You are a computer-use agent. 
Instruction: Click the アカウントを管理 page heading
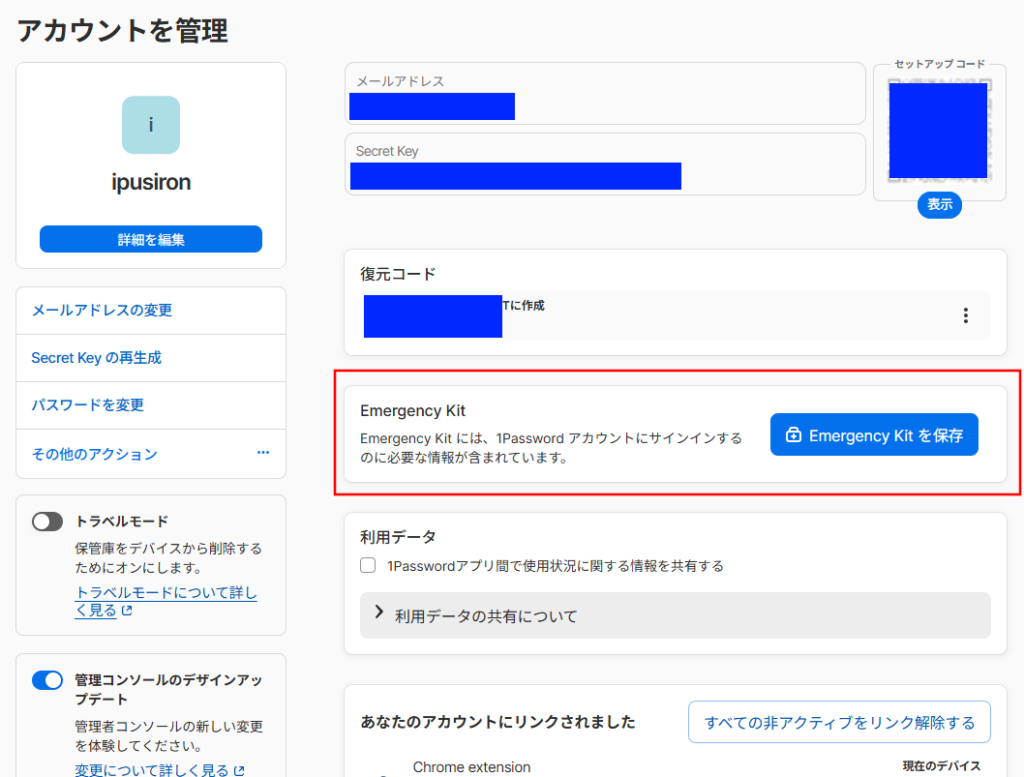(123, 30)
